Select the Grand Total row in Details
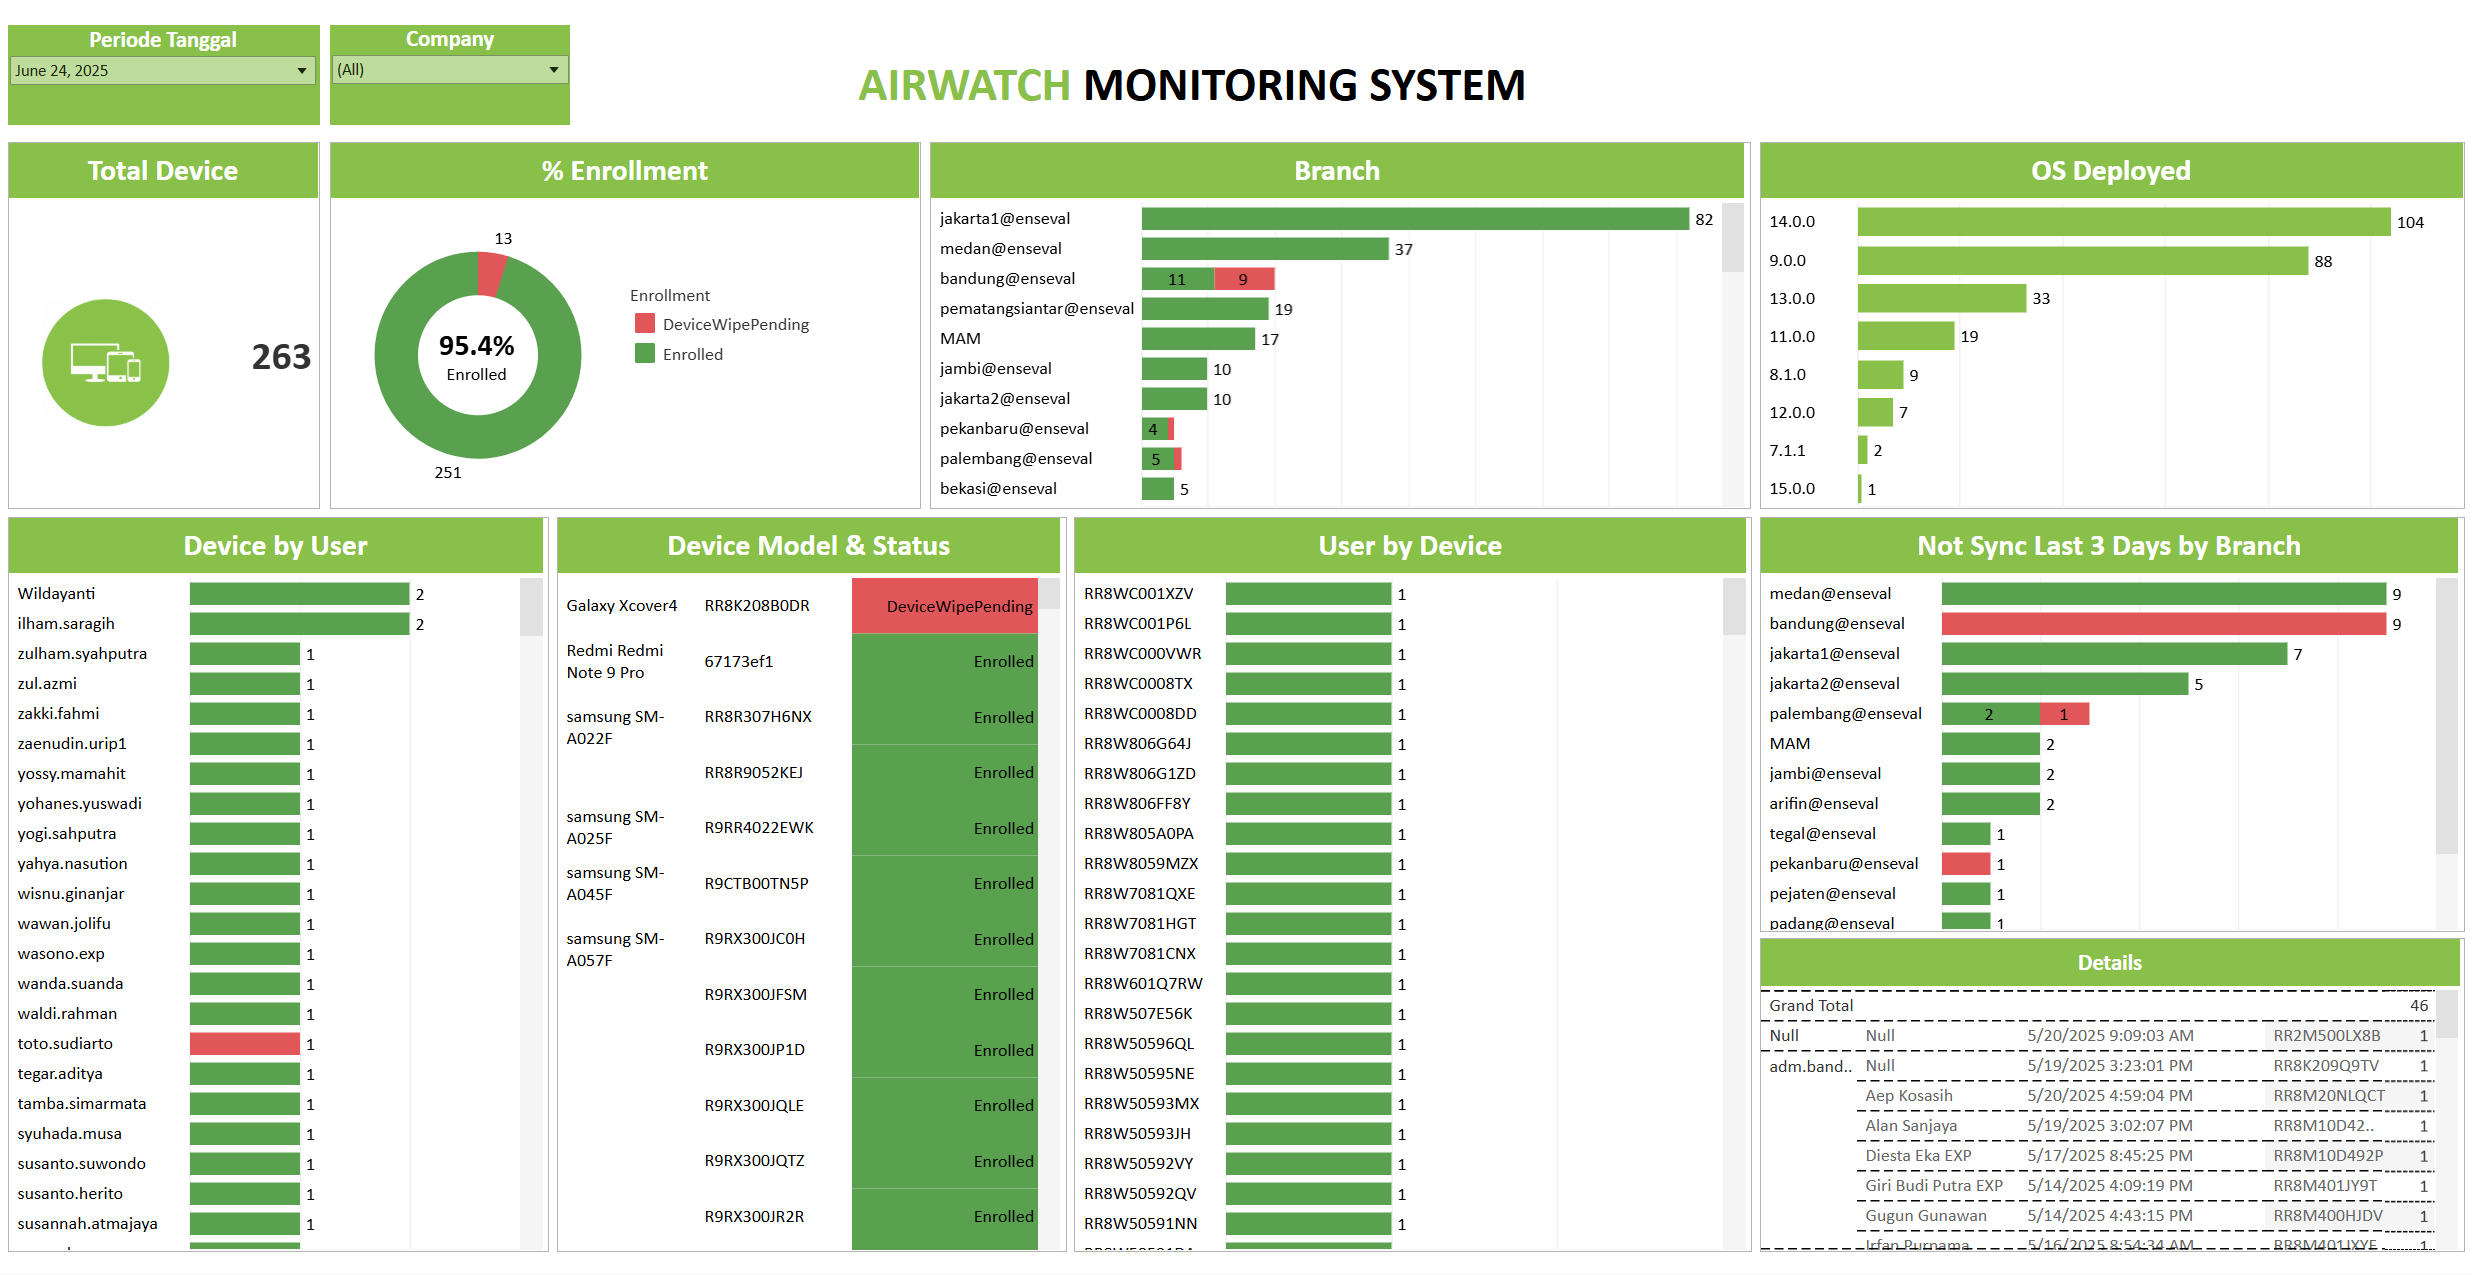 pos(1811,1006)
